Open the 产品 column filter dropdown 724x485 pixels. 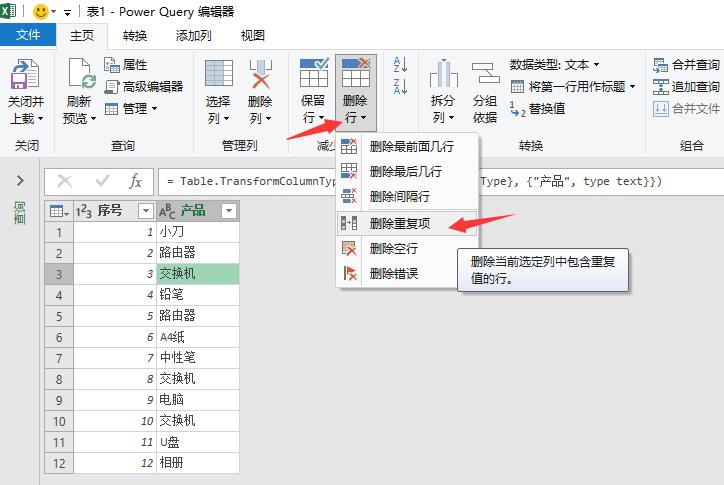click(229, 211)
